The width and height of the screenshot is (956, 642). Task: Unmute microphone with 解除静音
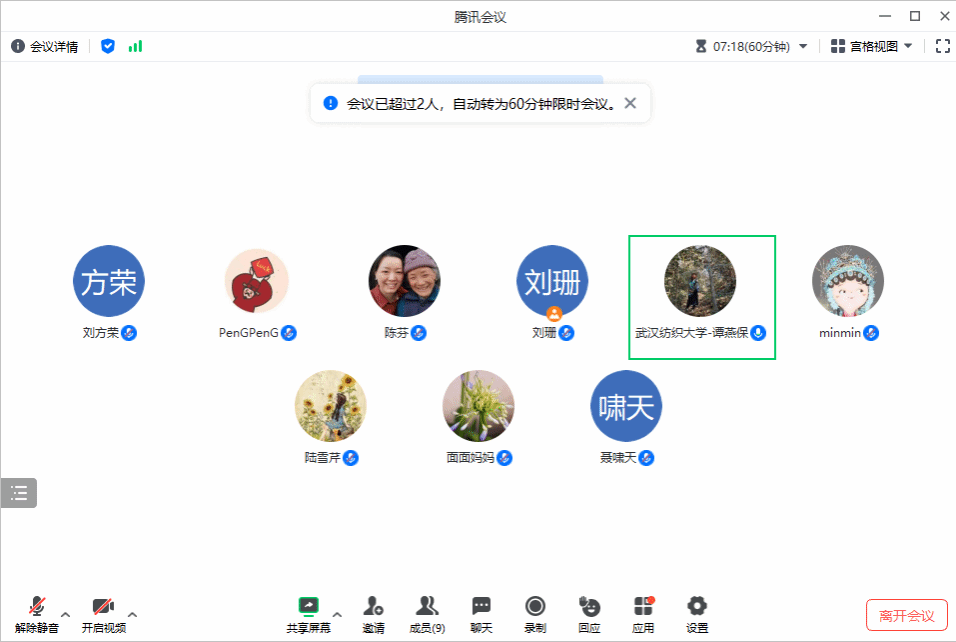[37, 612]
